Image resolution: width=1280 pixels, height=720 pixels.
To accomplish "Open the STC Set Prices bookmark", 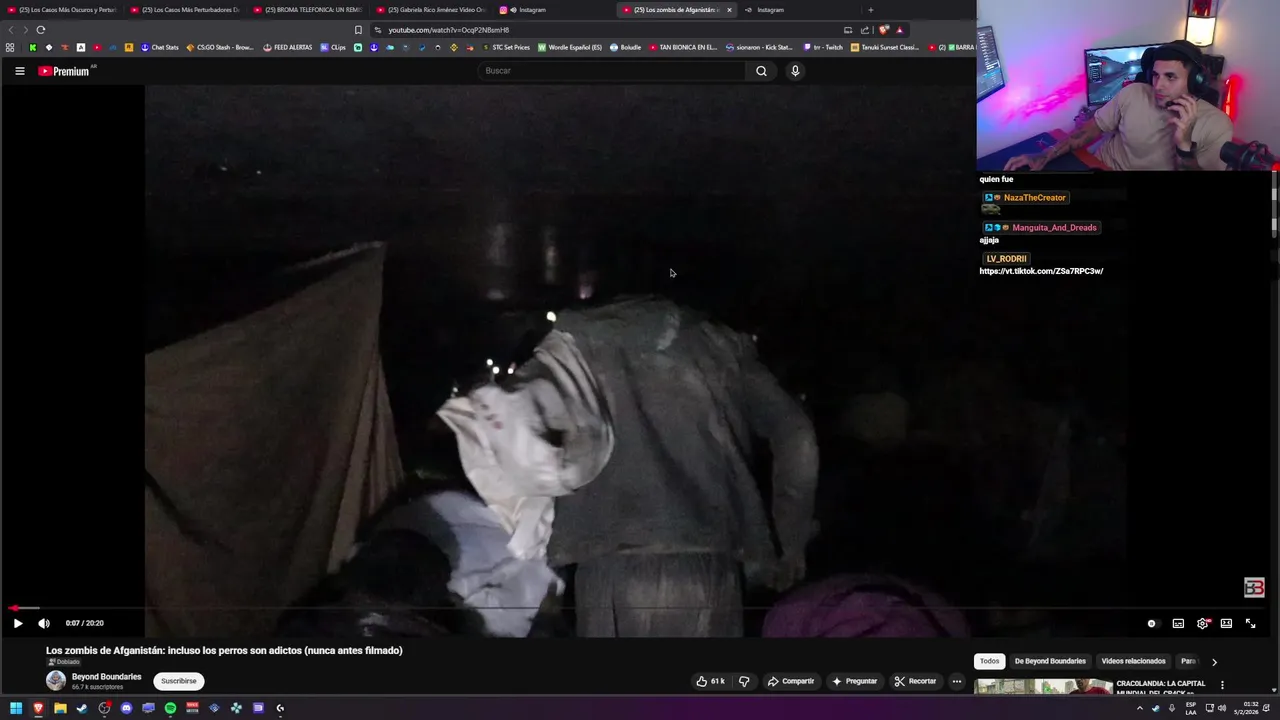I will click(506, 47).
